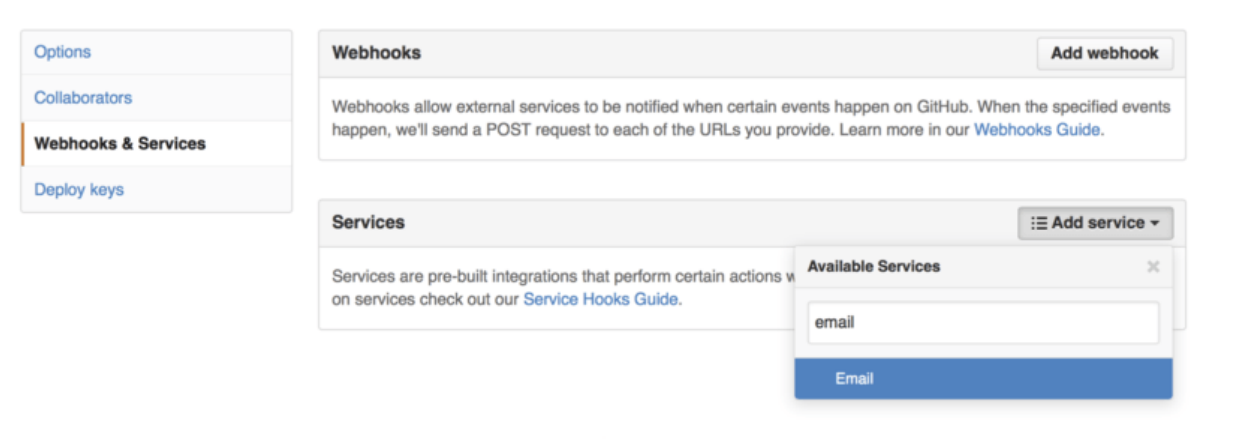Image resolution: width=1236 pixels, height=444 pixels.
Task: Click the list icon on Add service
Action: click(1038, 223)
